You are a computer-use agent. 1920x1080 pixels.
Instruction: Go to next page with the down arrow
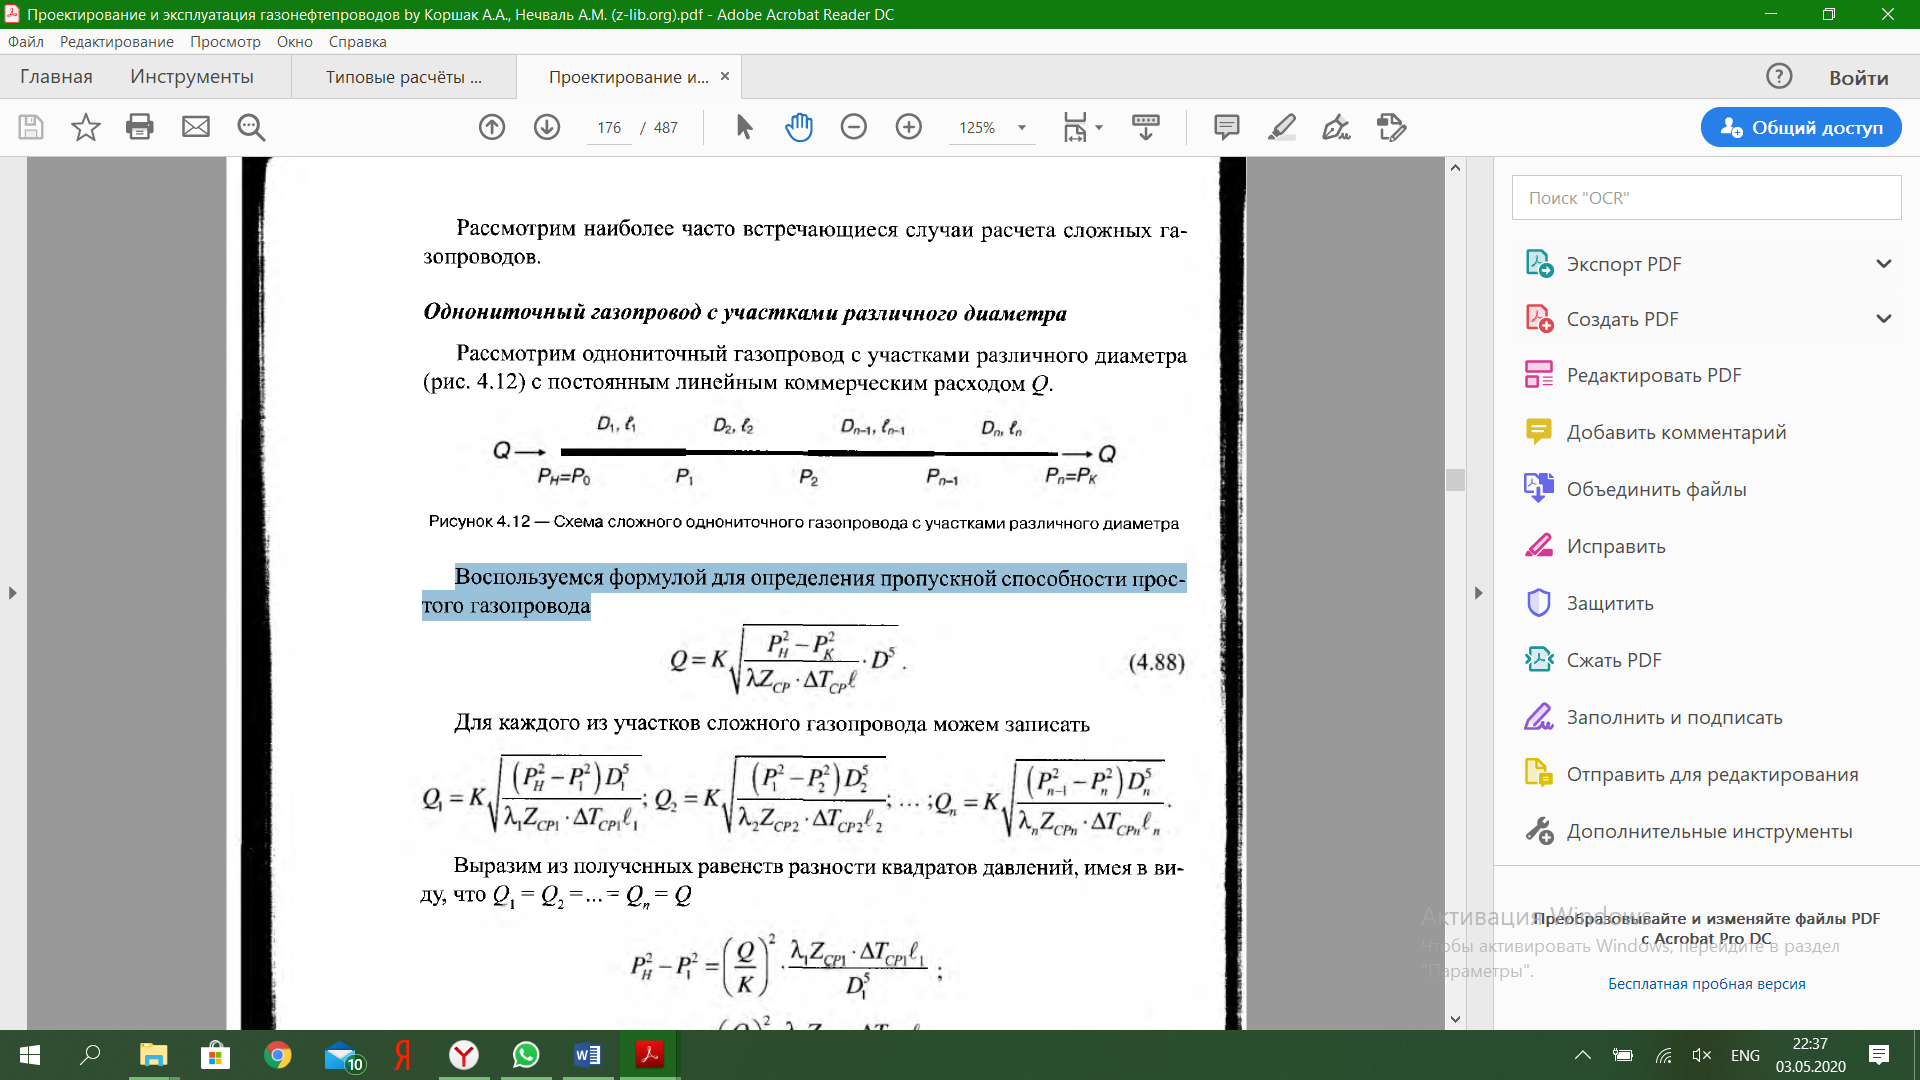point(547,127)
